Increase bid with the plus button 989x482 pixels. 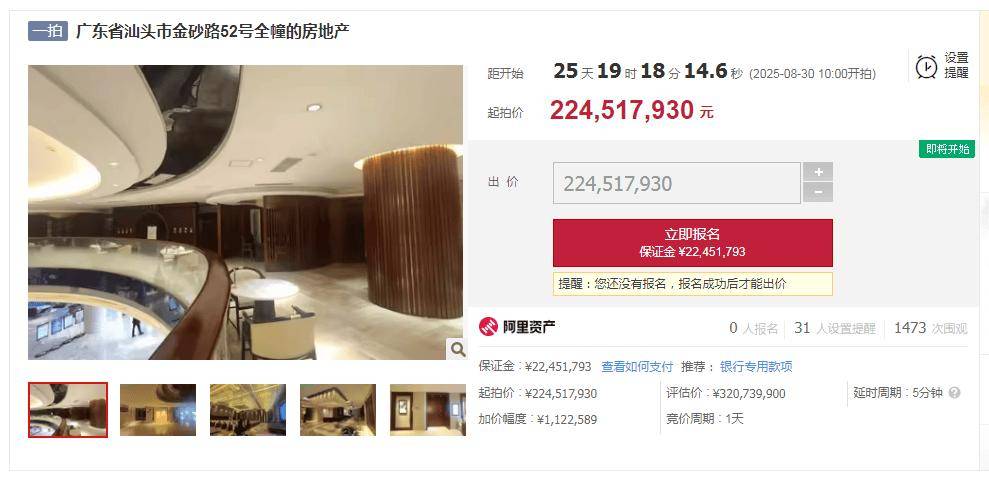pos(818,172)
